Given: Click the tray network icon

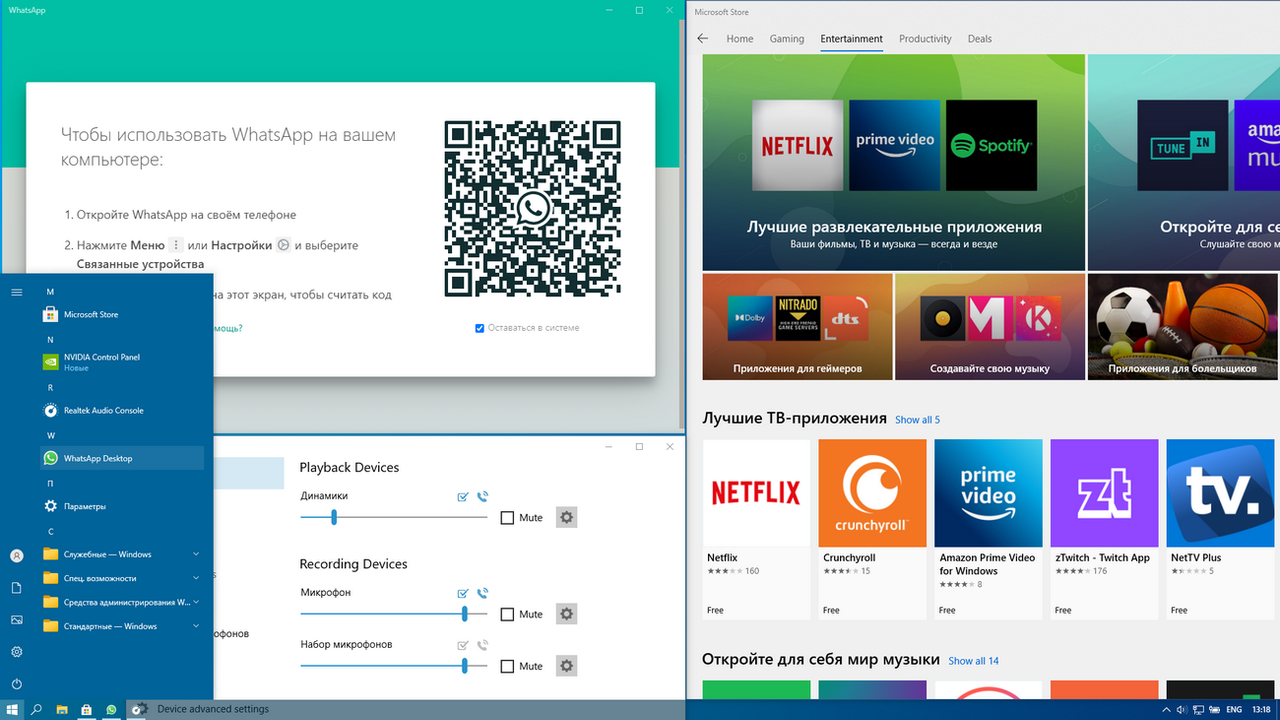Looking at the screenshot, I should (x=1196, y=710).
